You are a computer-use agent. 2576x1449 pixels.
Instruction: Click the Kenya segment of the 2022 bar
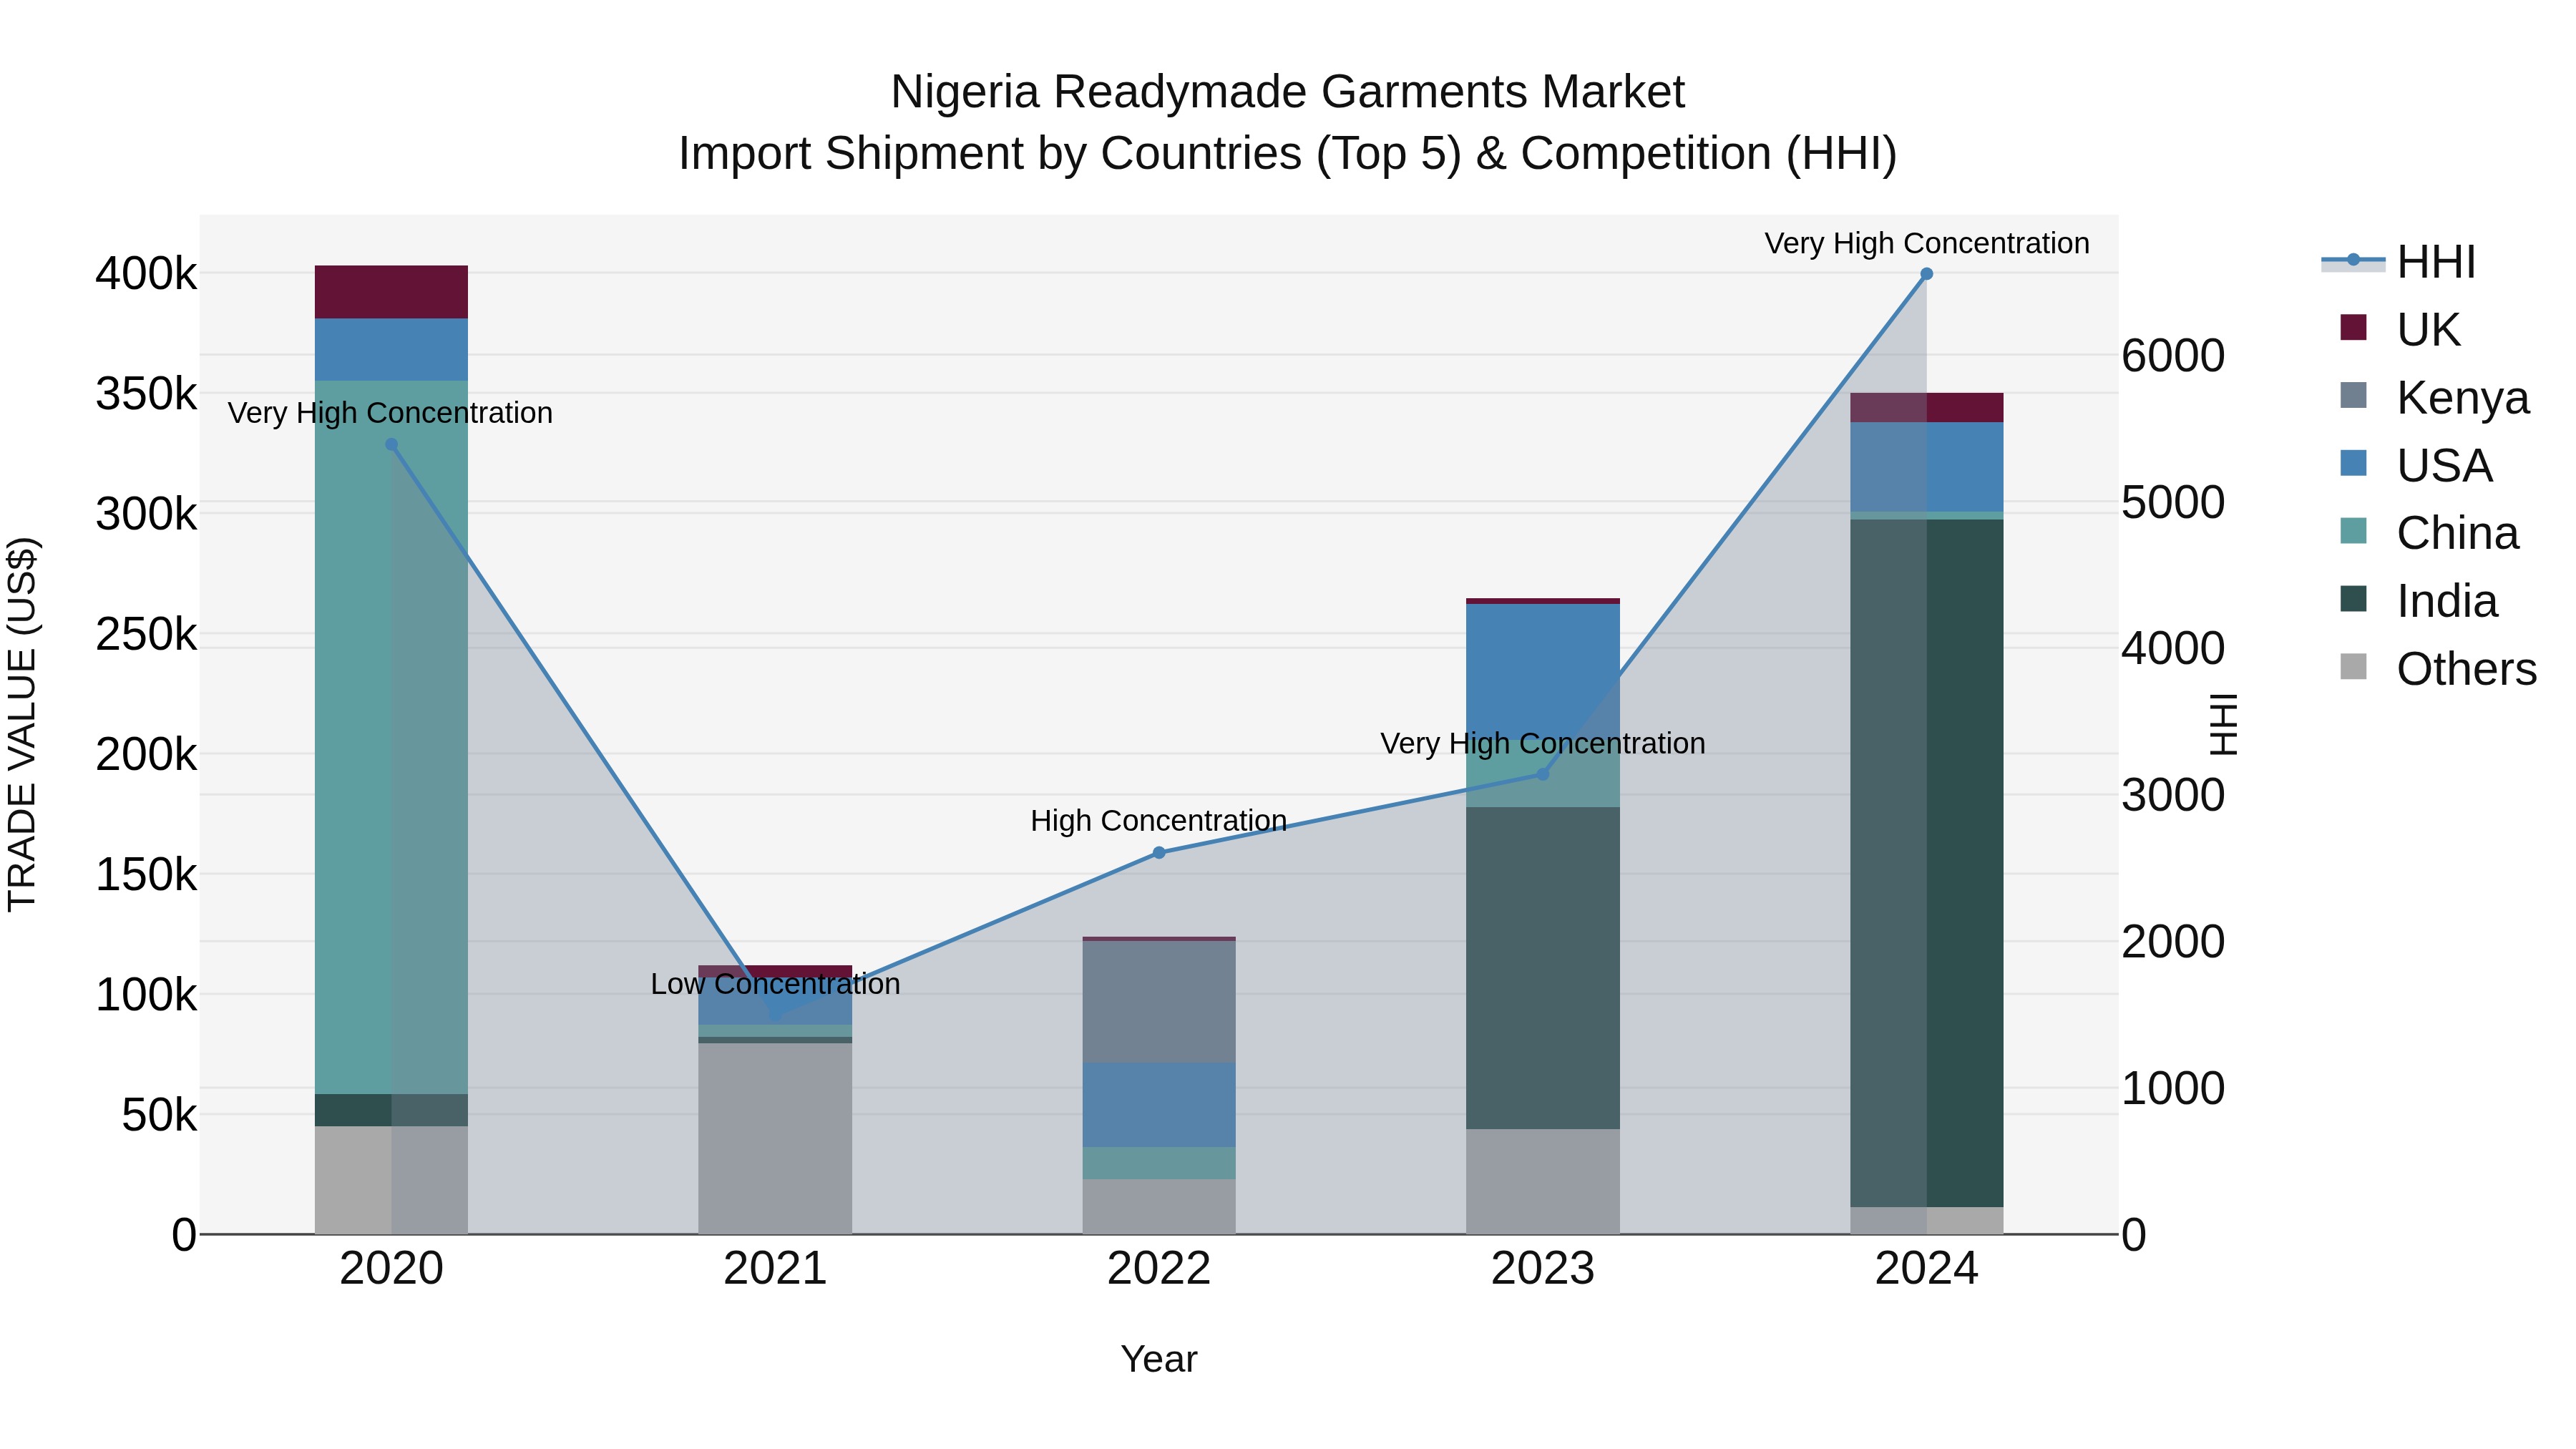pyautogui.click(x=1159, y=1002)
